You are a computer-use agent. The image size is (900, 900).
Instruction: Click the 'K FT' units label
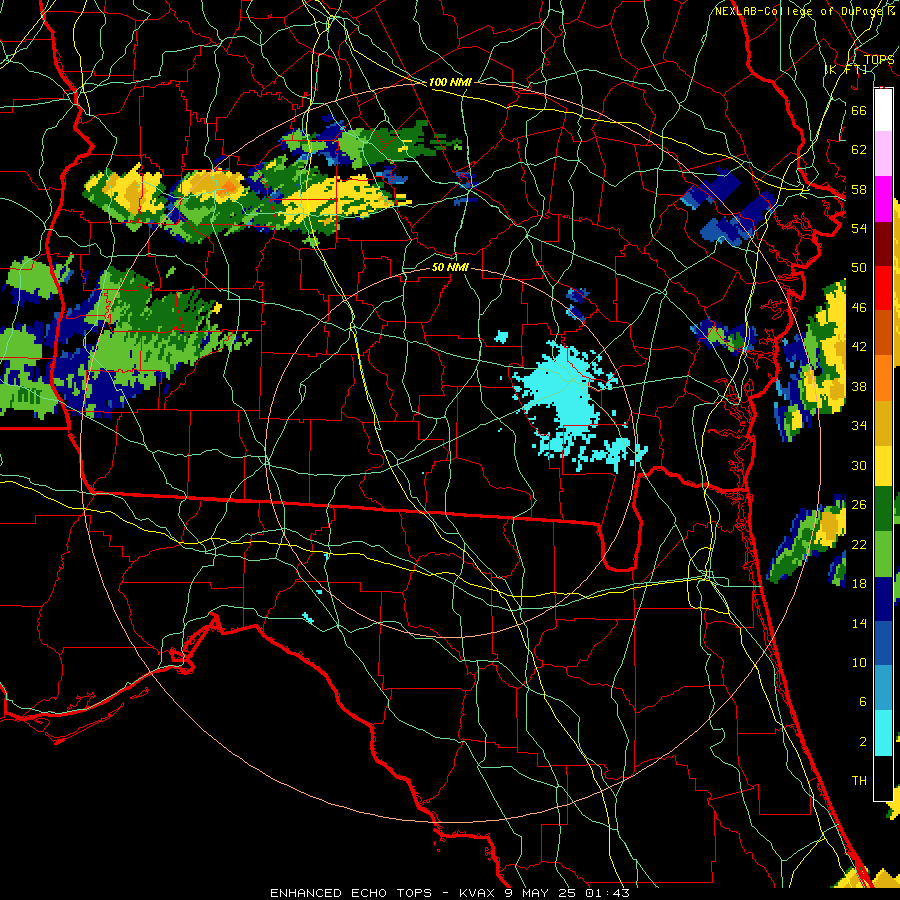click(847, 69)
